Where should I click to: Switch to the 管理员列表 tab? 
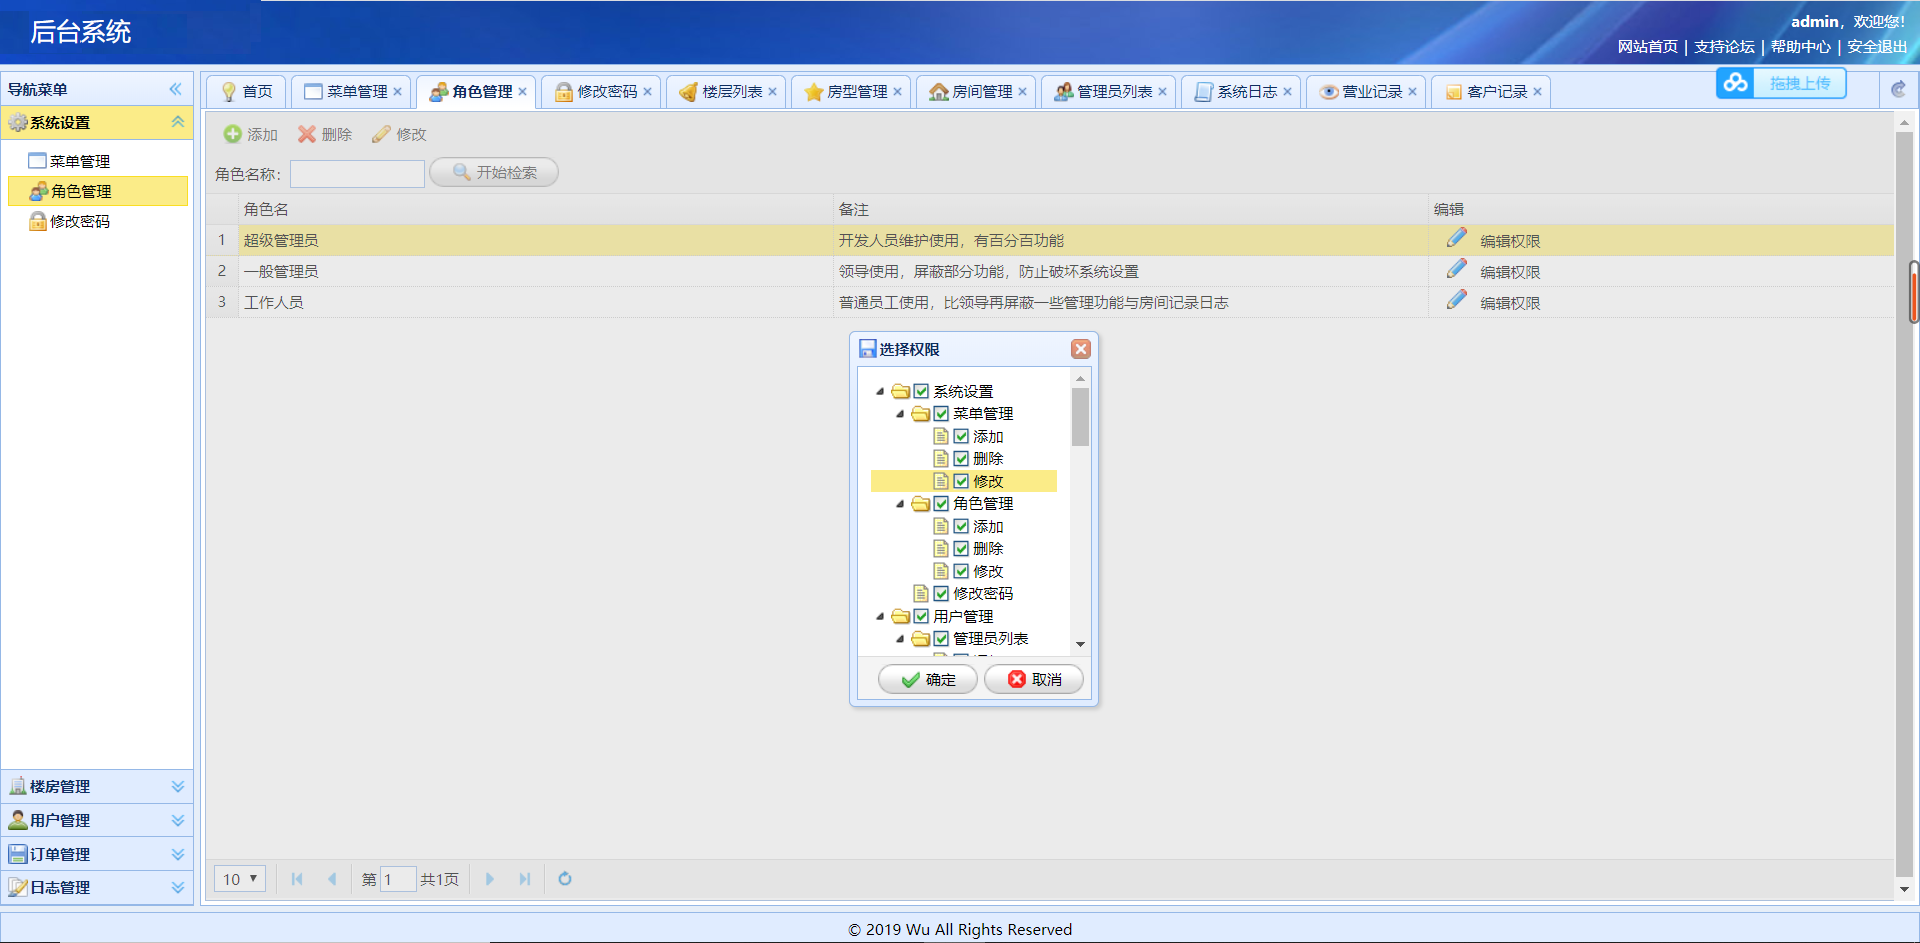(1108, 91)
